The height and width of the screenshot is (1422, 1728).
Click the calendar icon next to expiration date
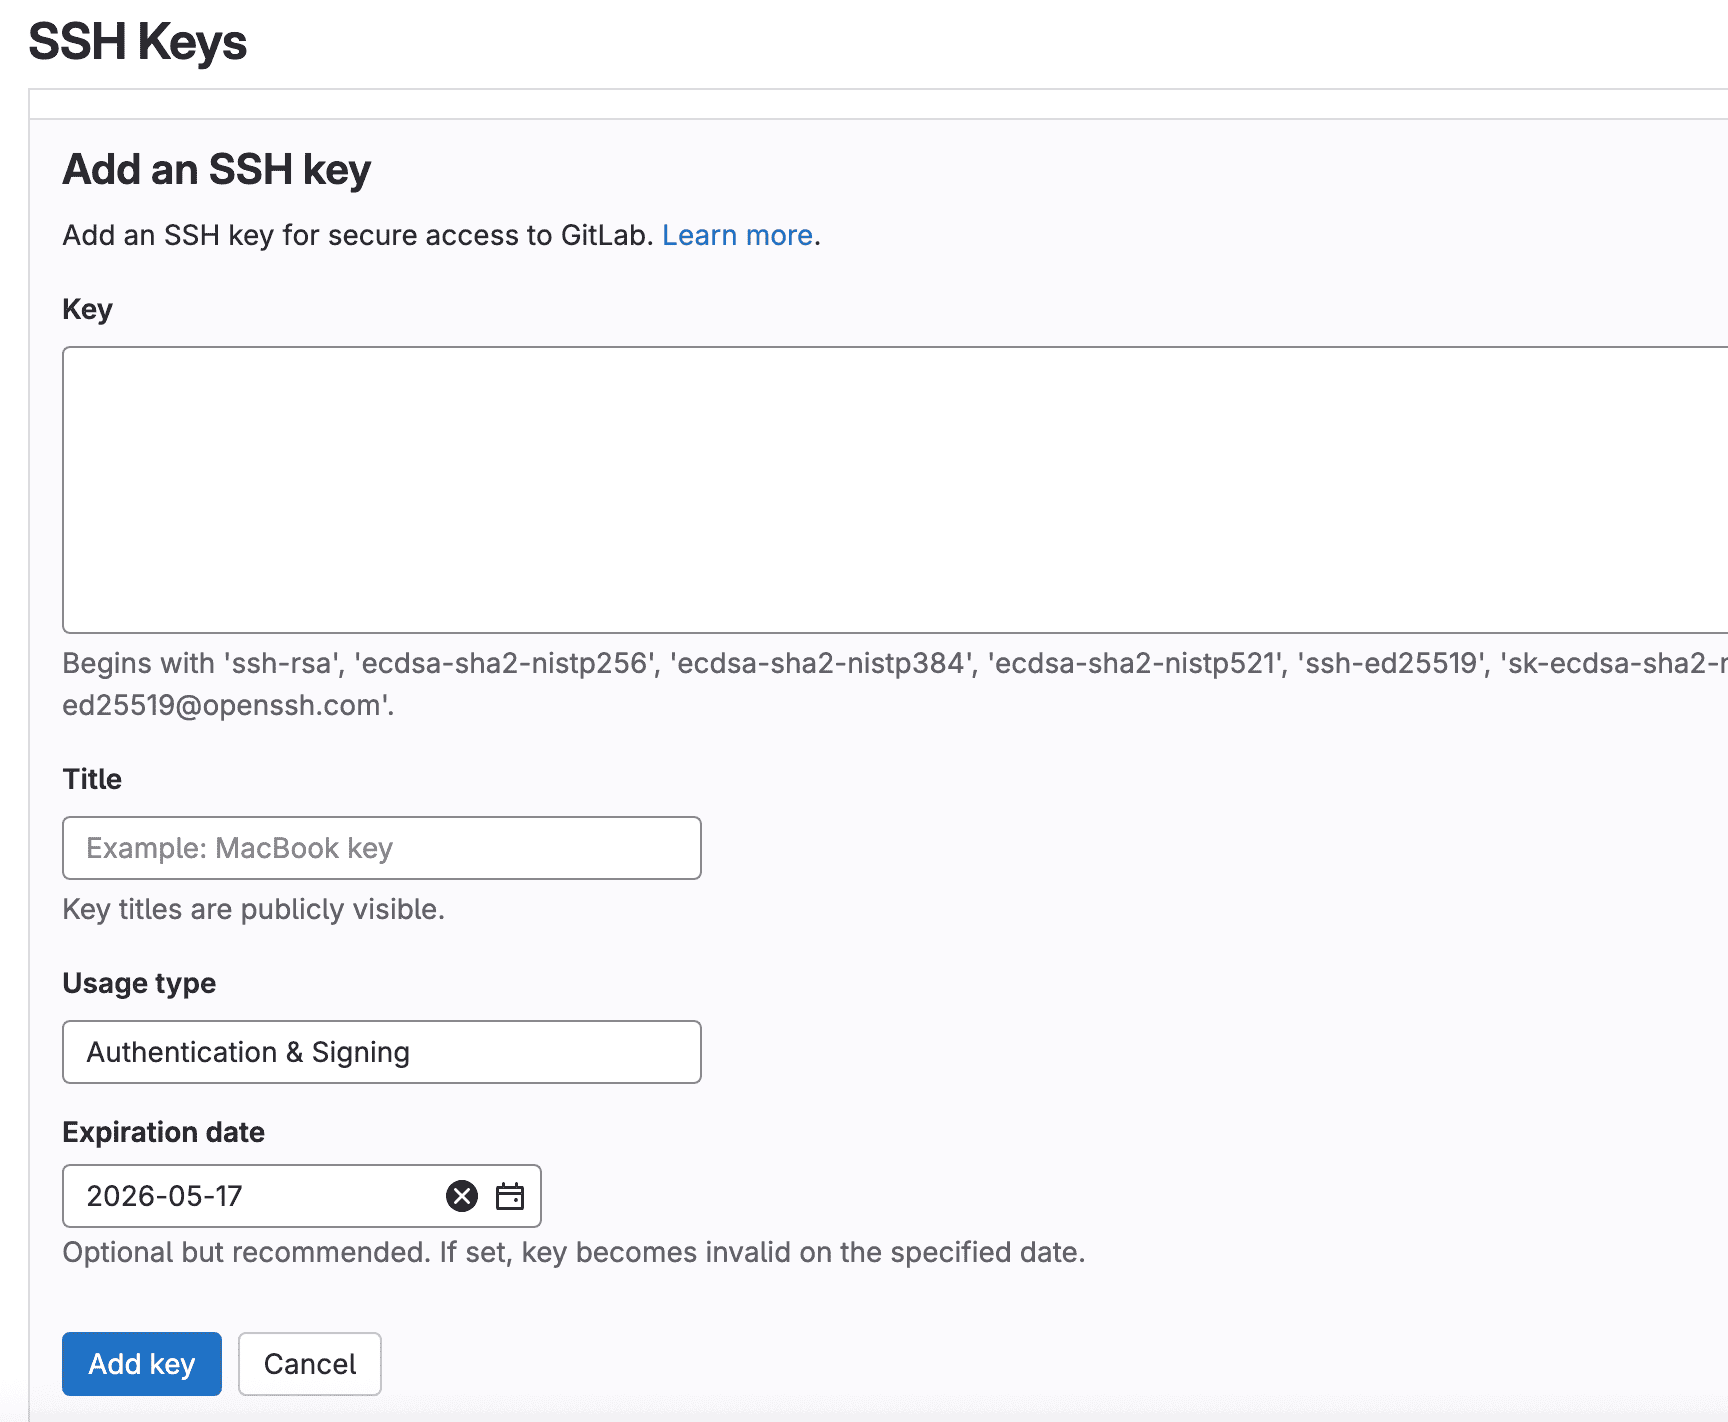click(510, 1196)
